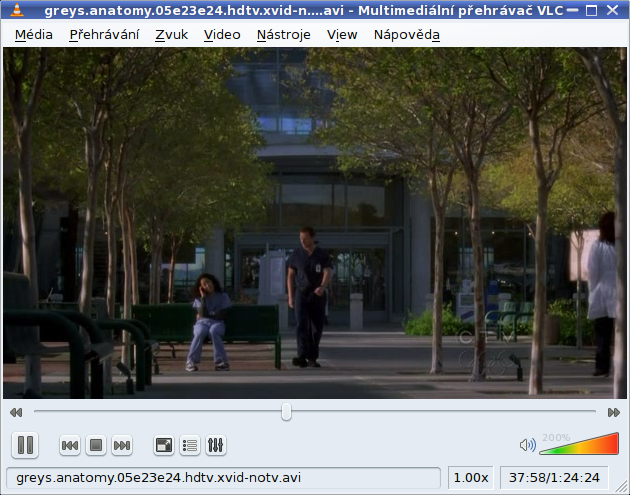
Task: Click the greys.anatomy filename in status bar
Action: pyautogui.click(x=158, y=478)
